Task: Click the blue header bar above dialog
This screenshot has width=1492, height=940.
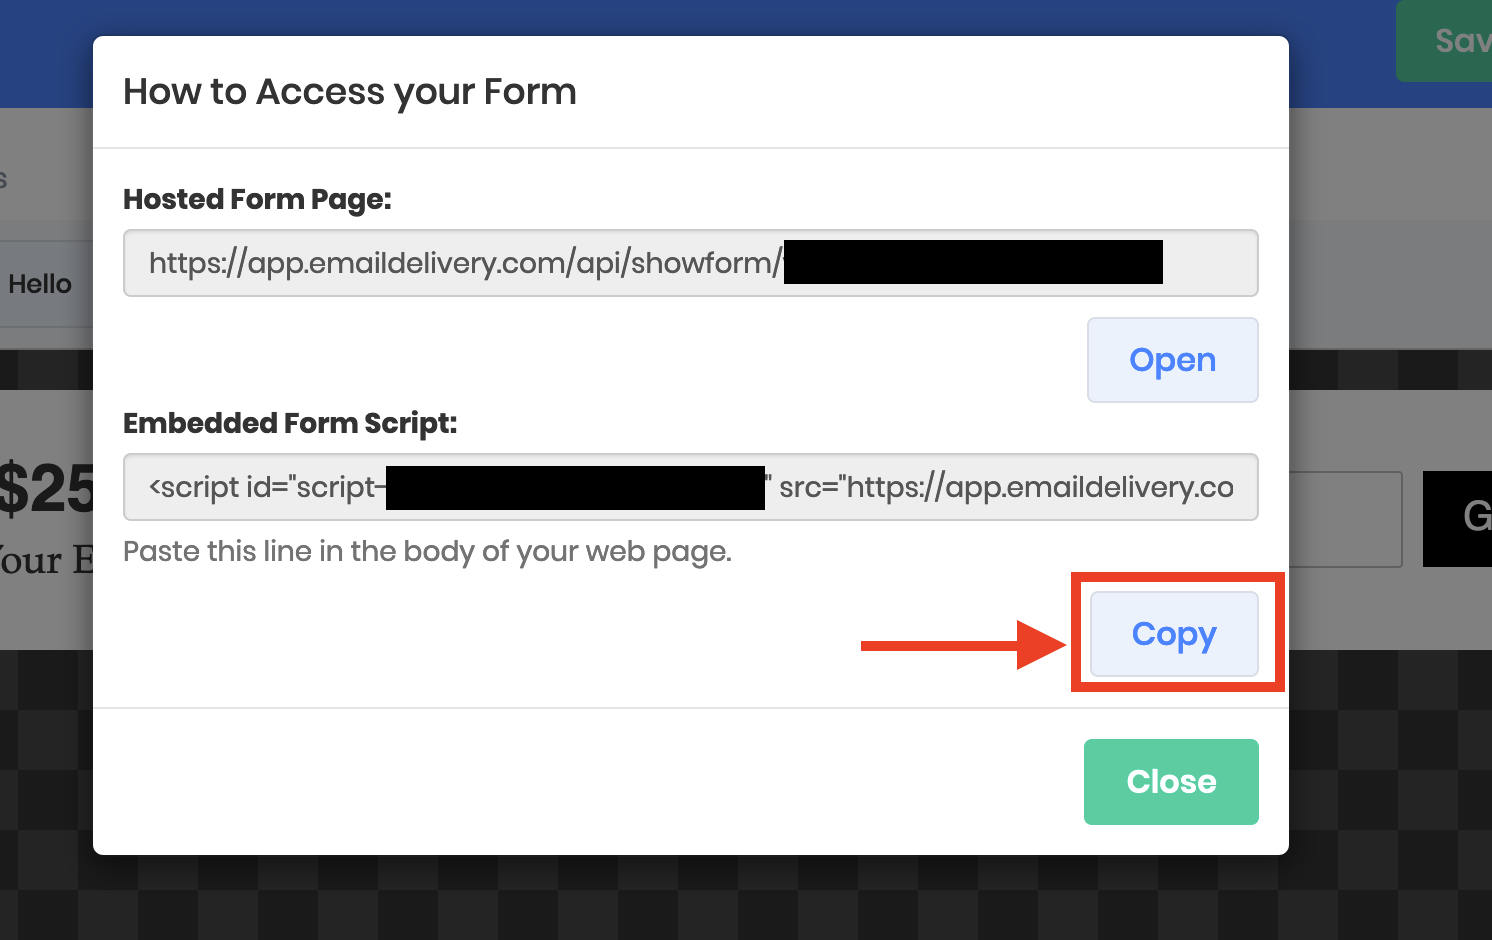Action: pos(700,17)
